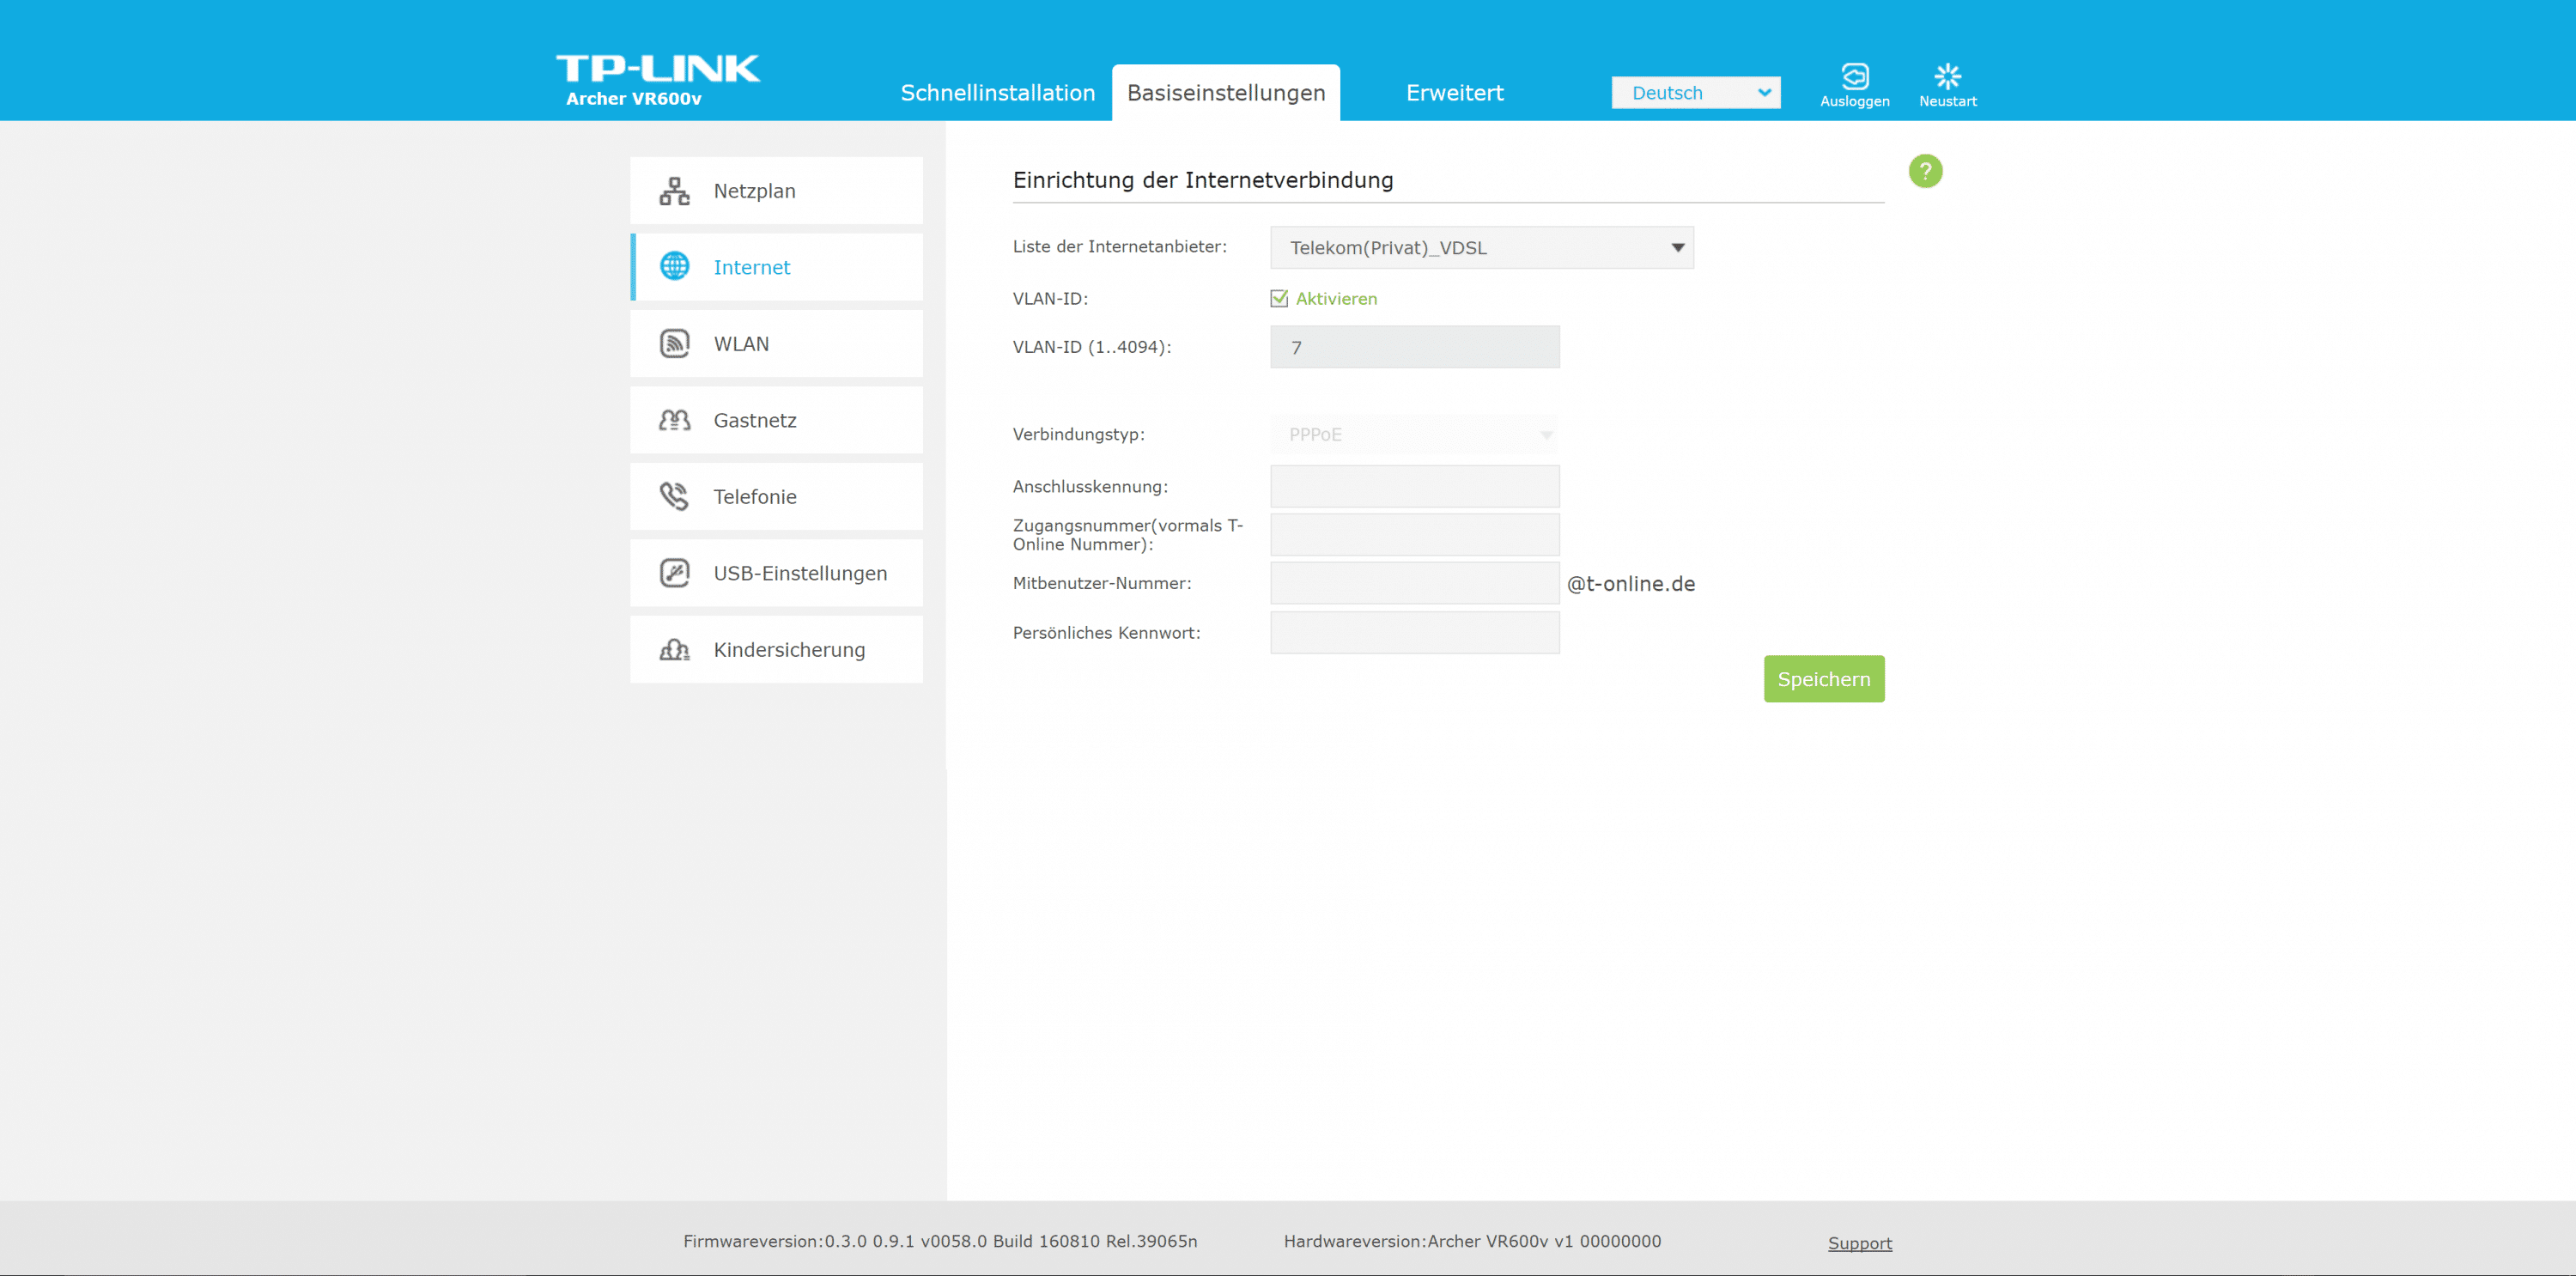The height and width of the screenshot is (1276, 2576).
Task: Click the Ausloggen logout icon
Action: pos(1854,77)
